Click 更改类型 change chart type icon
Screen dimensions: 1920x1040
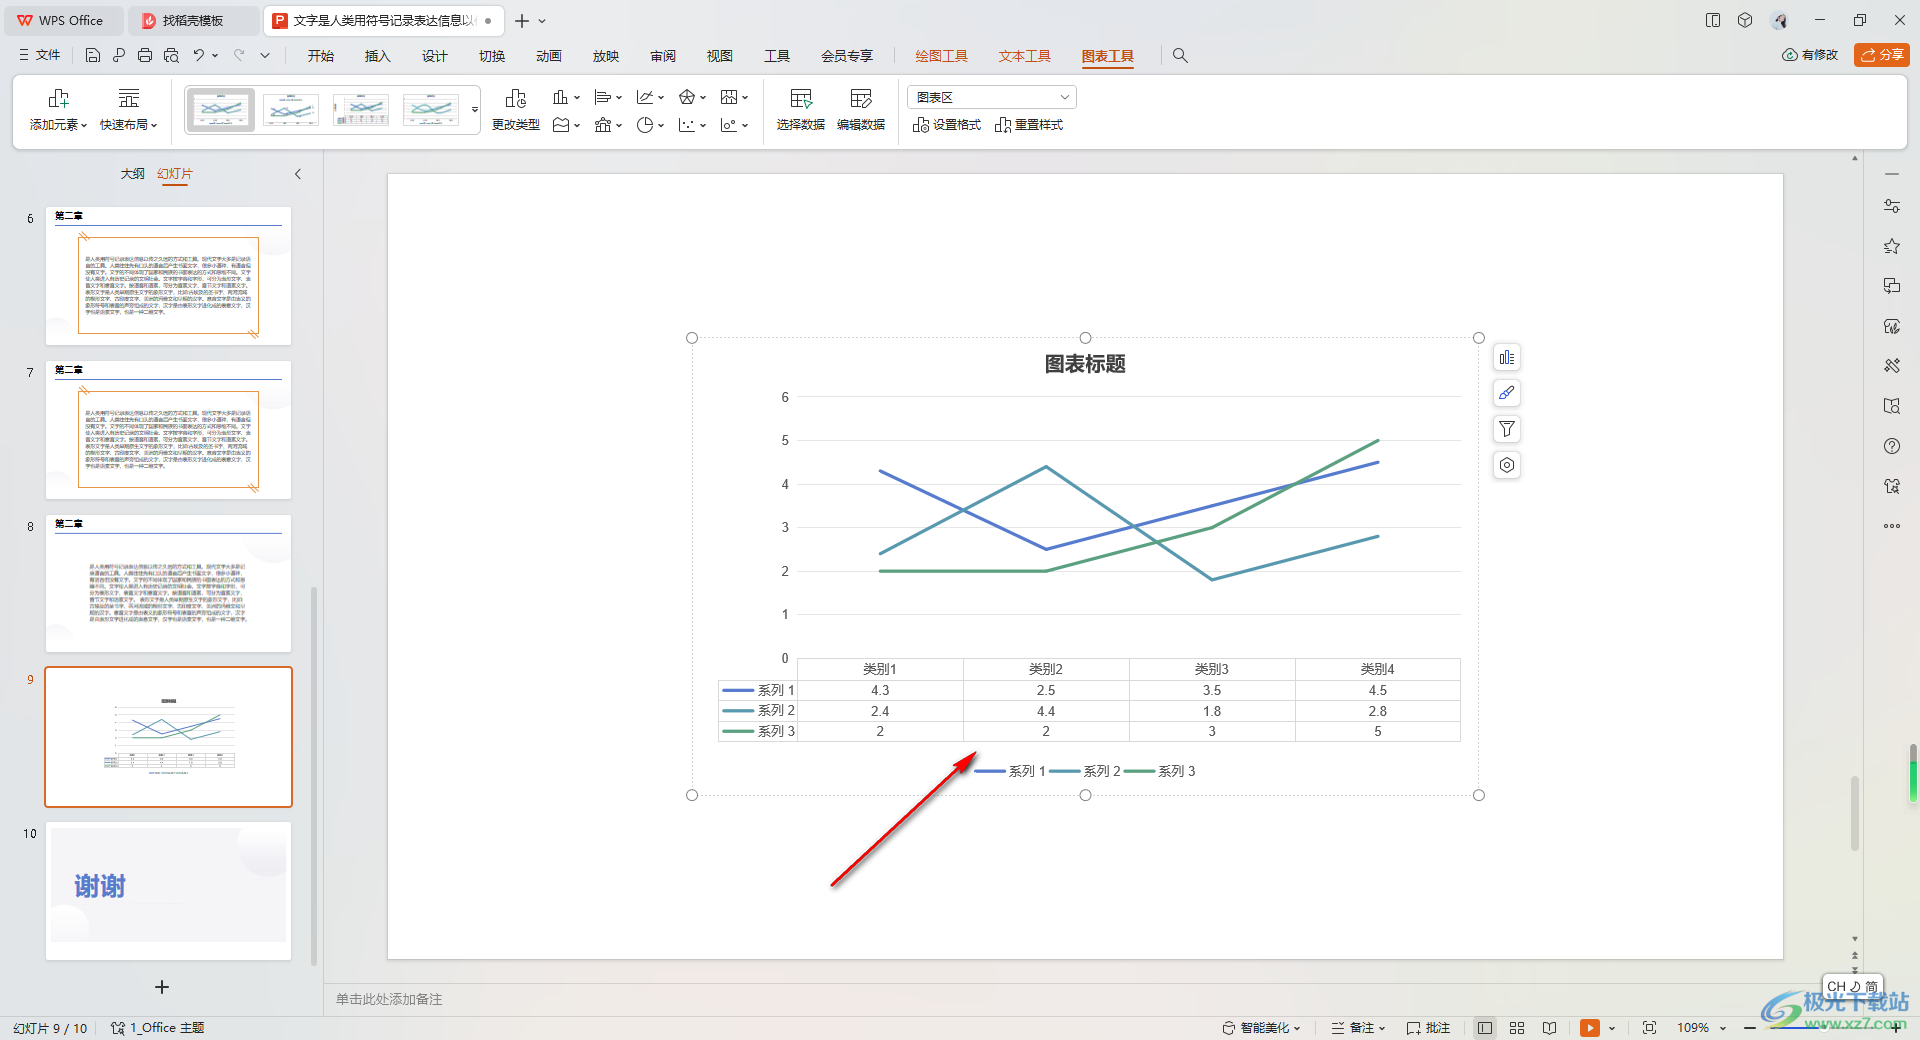pos(516,110)
